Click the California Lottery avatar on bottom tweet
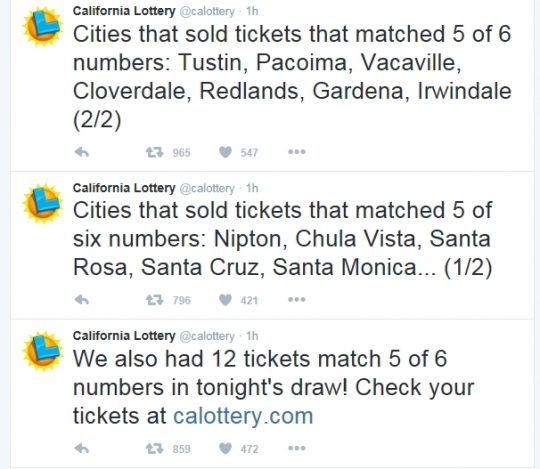 42,351
